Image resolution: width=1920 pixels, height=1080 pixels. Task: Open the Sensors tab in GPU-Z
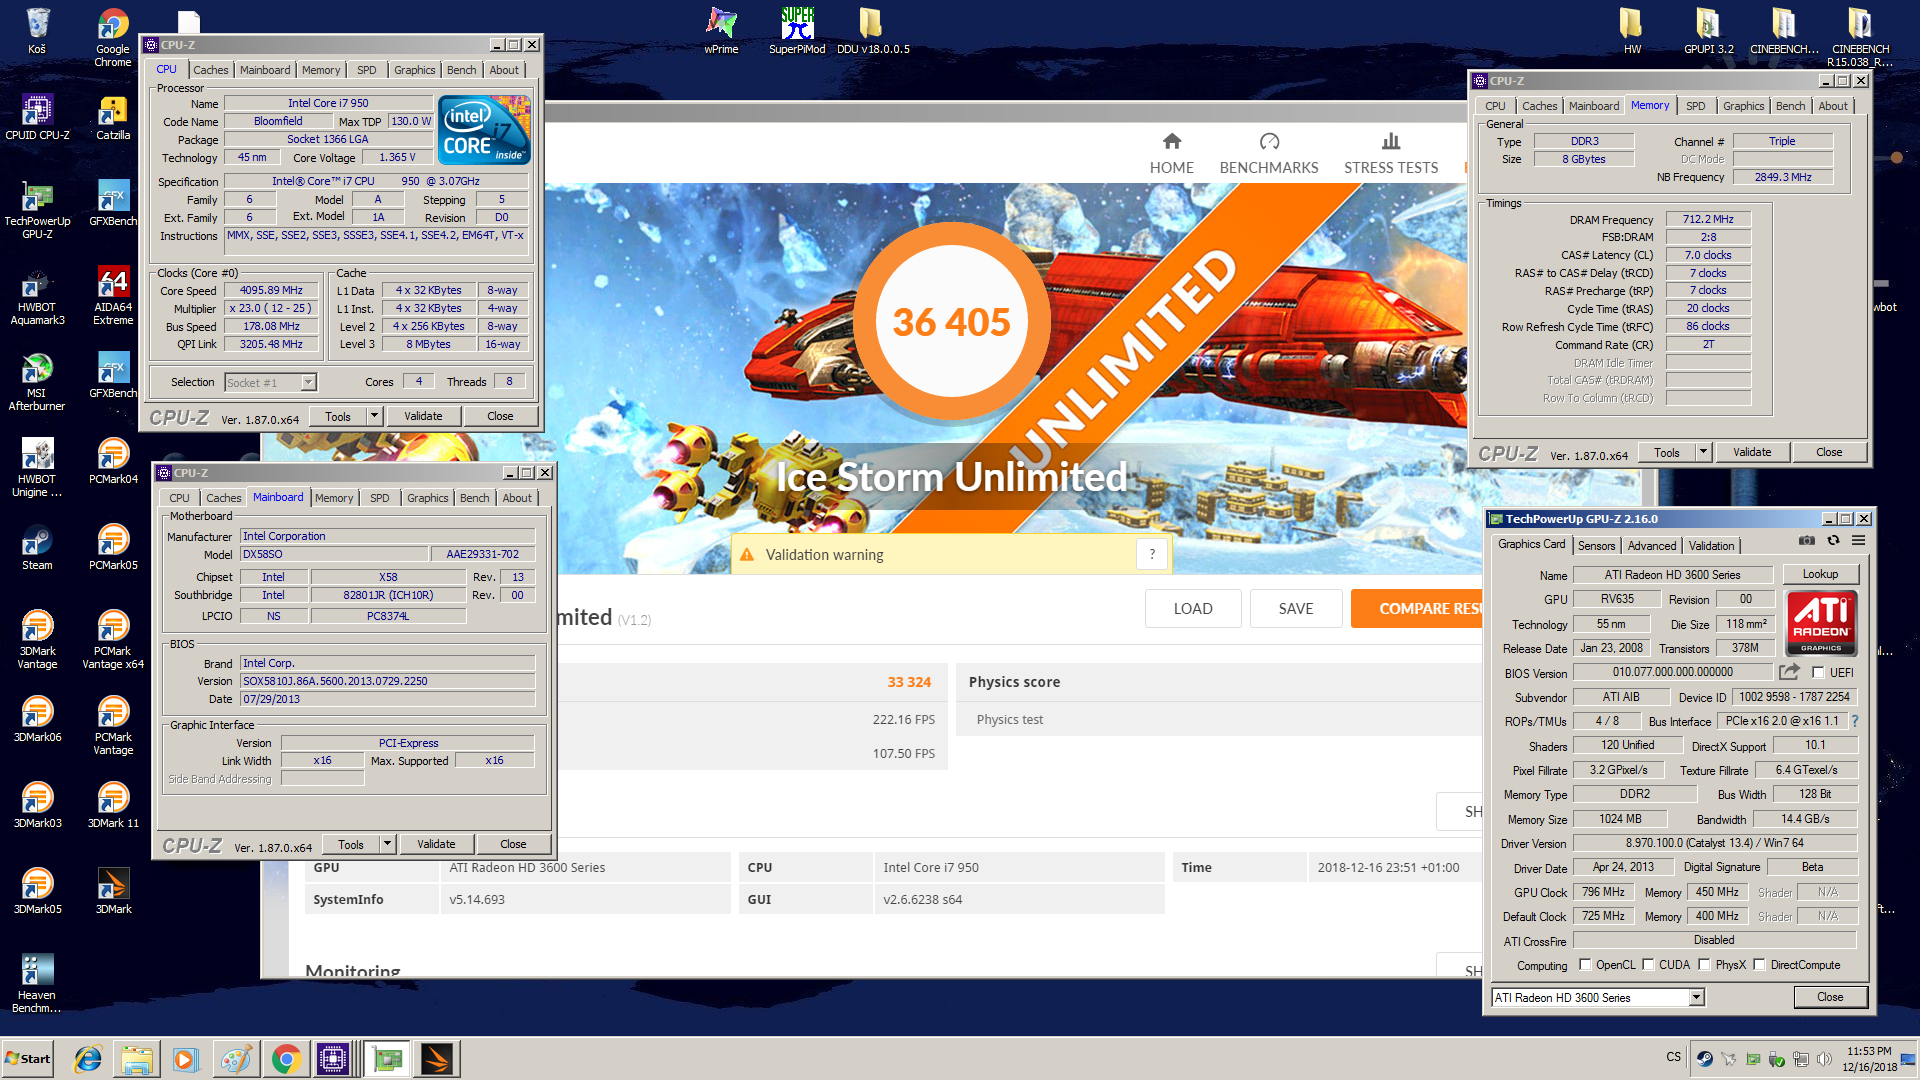1596,546
